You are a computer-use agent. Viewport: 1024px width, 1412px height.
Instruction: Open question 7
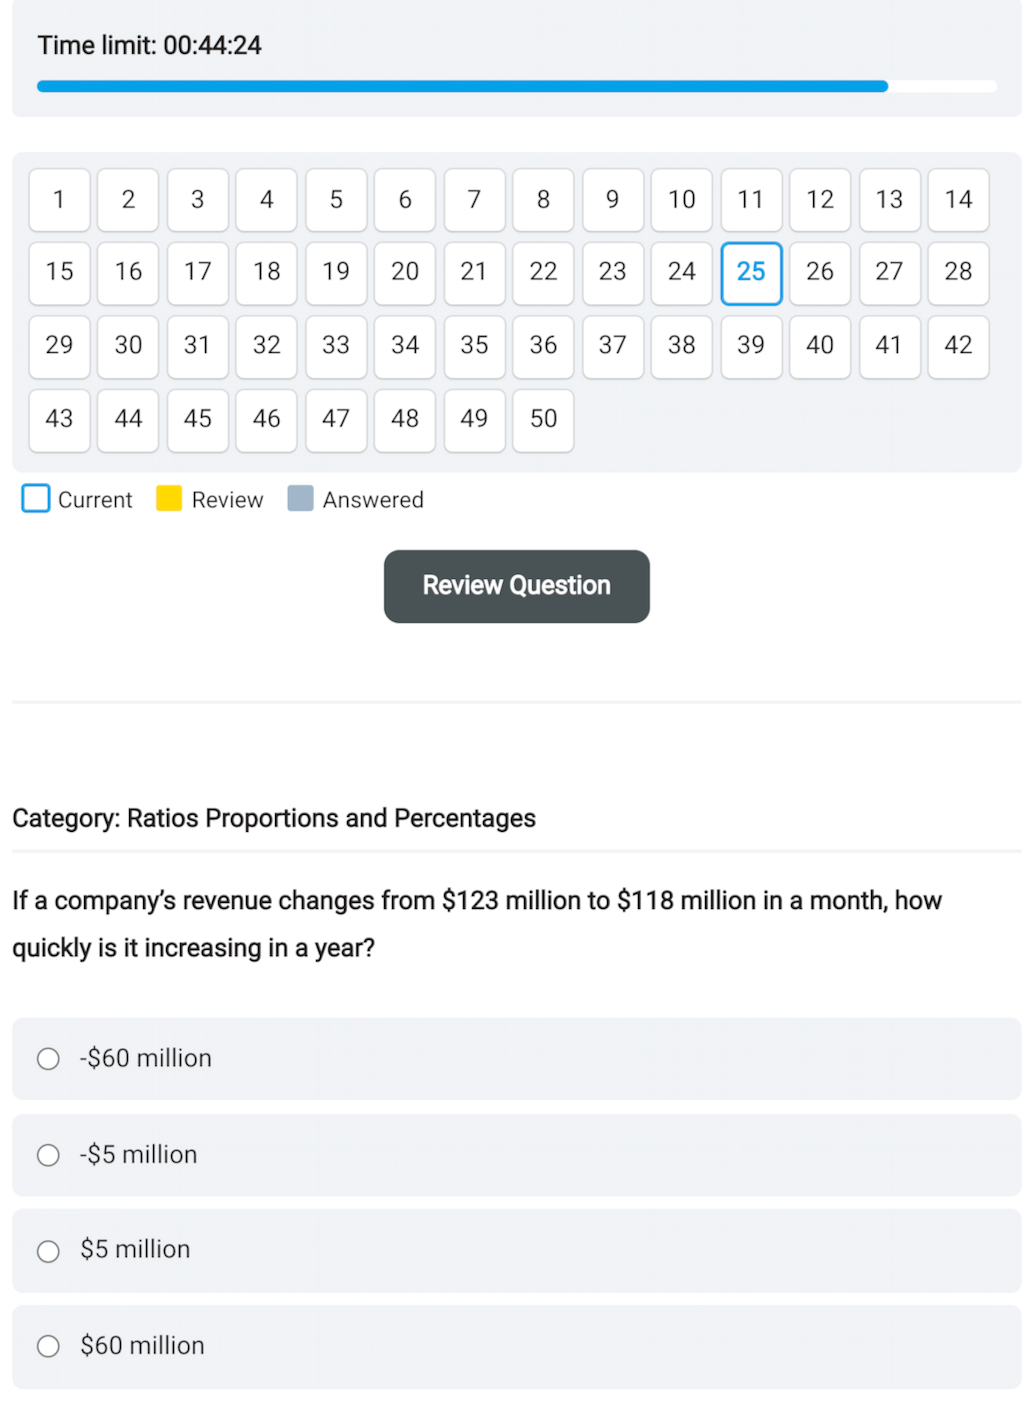(x=474, y=200)
